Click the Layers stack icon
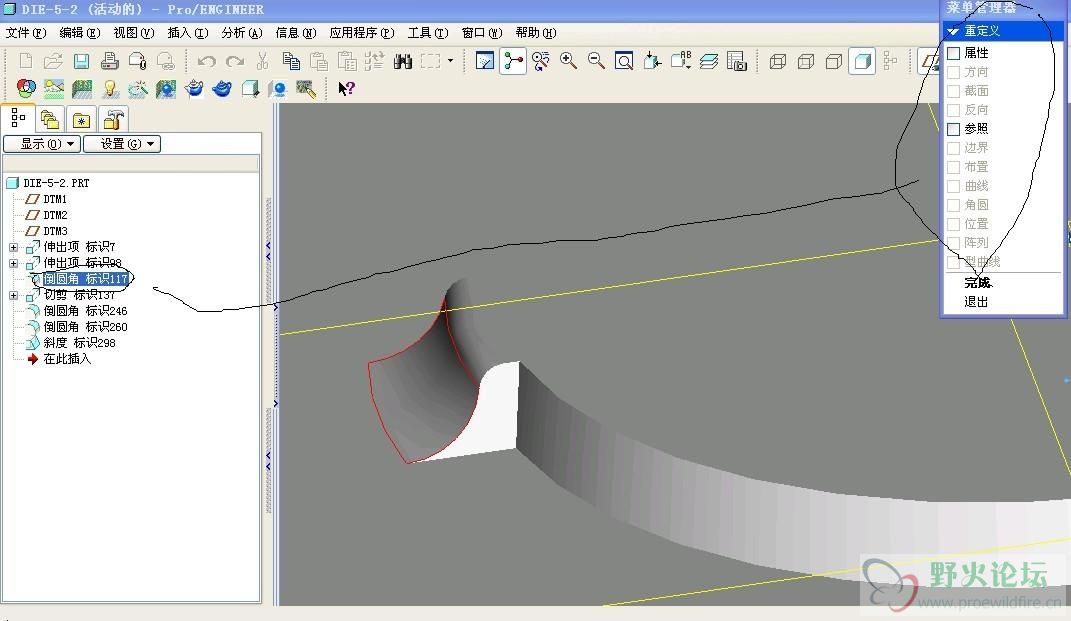Screen dimensions: 1071x621 pyautogui.click(x=709, y=61)
